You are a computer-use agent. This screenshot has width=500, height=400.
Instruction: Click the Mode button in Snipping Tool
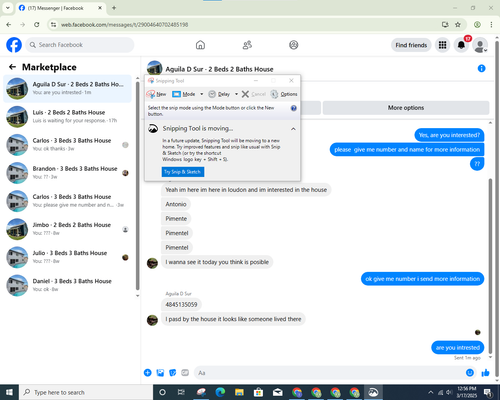pos(184,94)
